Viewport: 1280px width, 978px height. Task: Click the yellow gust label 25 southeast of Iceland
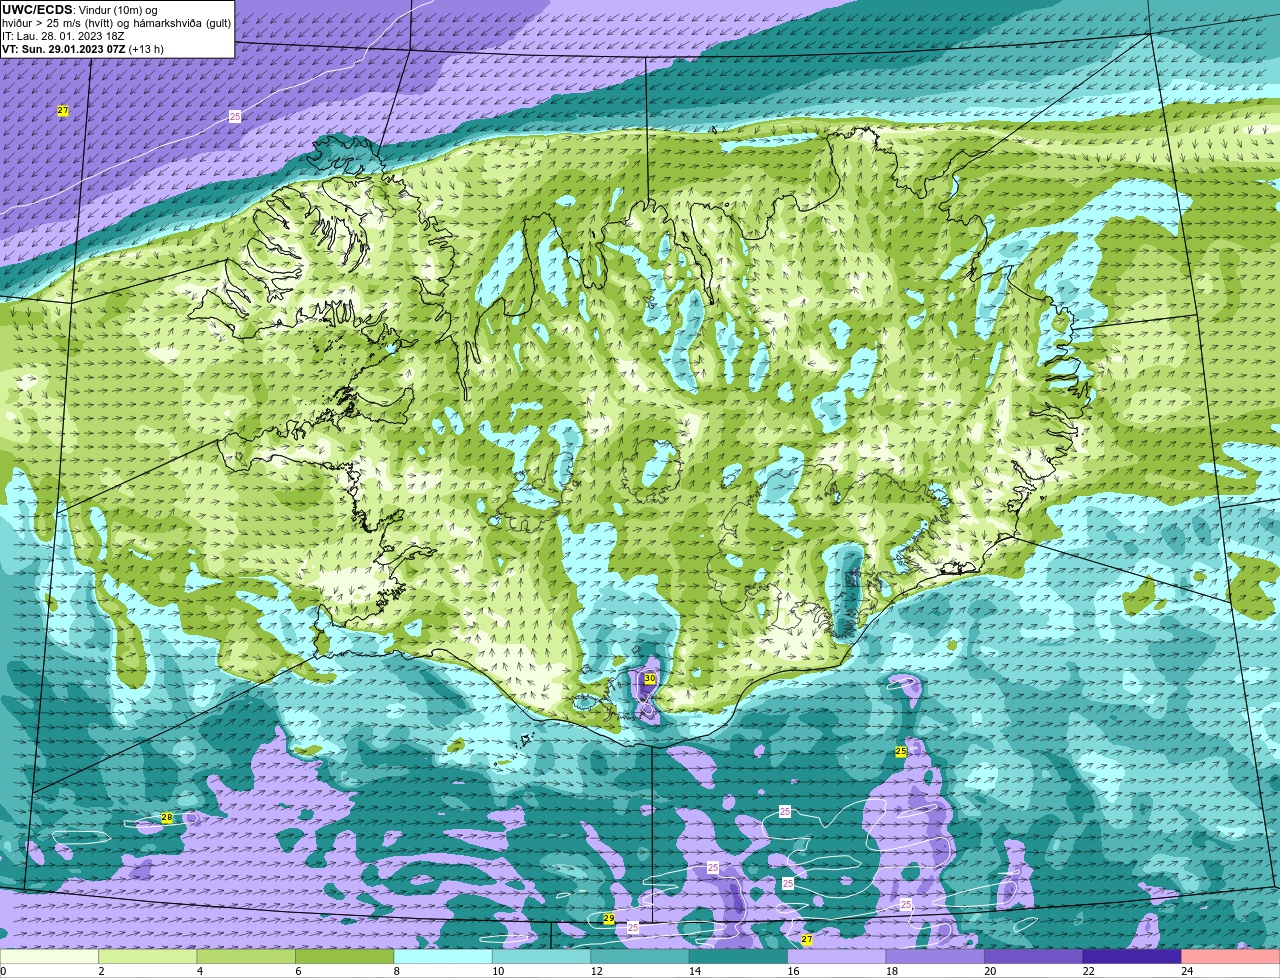click(x=901, y=751)
